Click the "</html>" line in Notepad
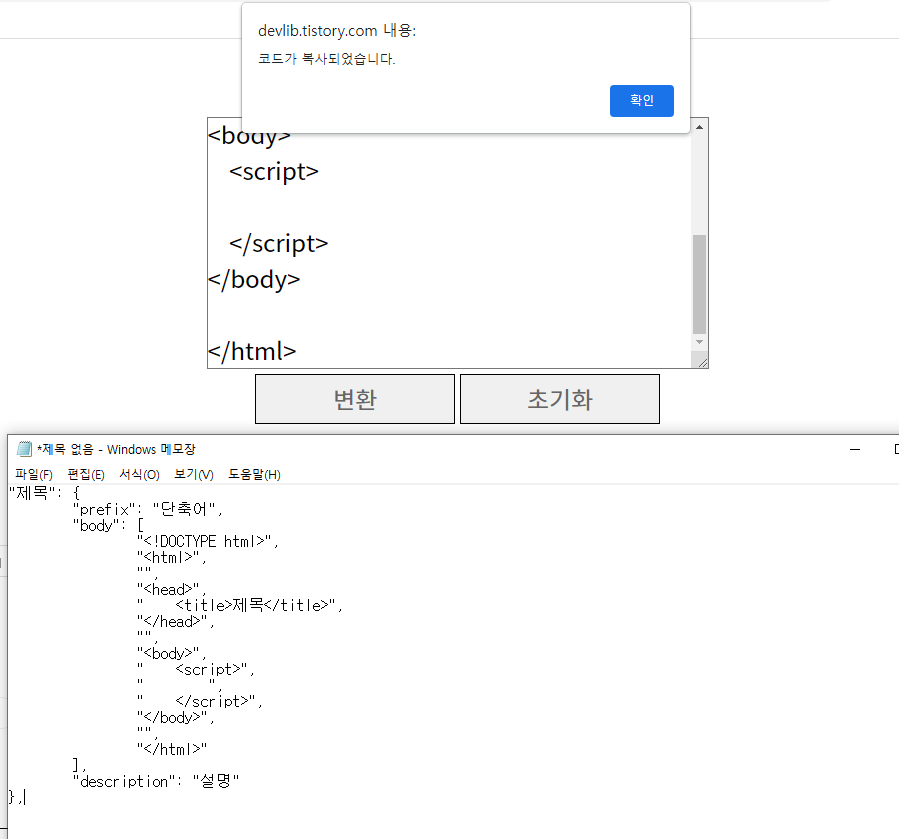Viewport: 899px width, 839px height. 171,749
